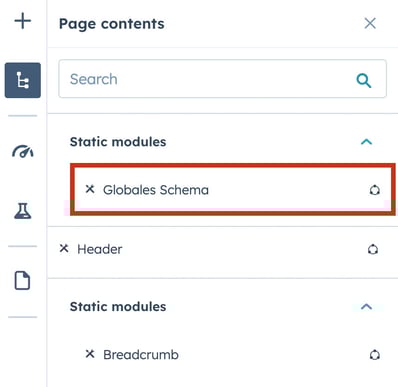Click into the Search field
The image size is (398, 387).
222,79
